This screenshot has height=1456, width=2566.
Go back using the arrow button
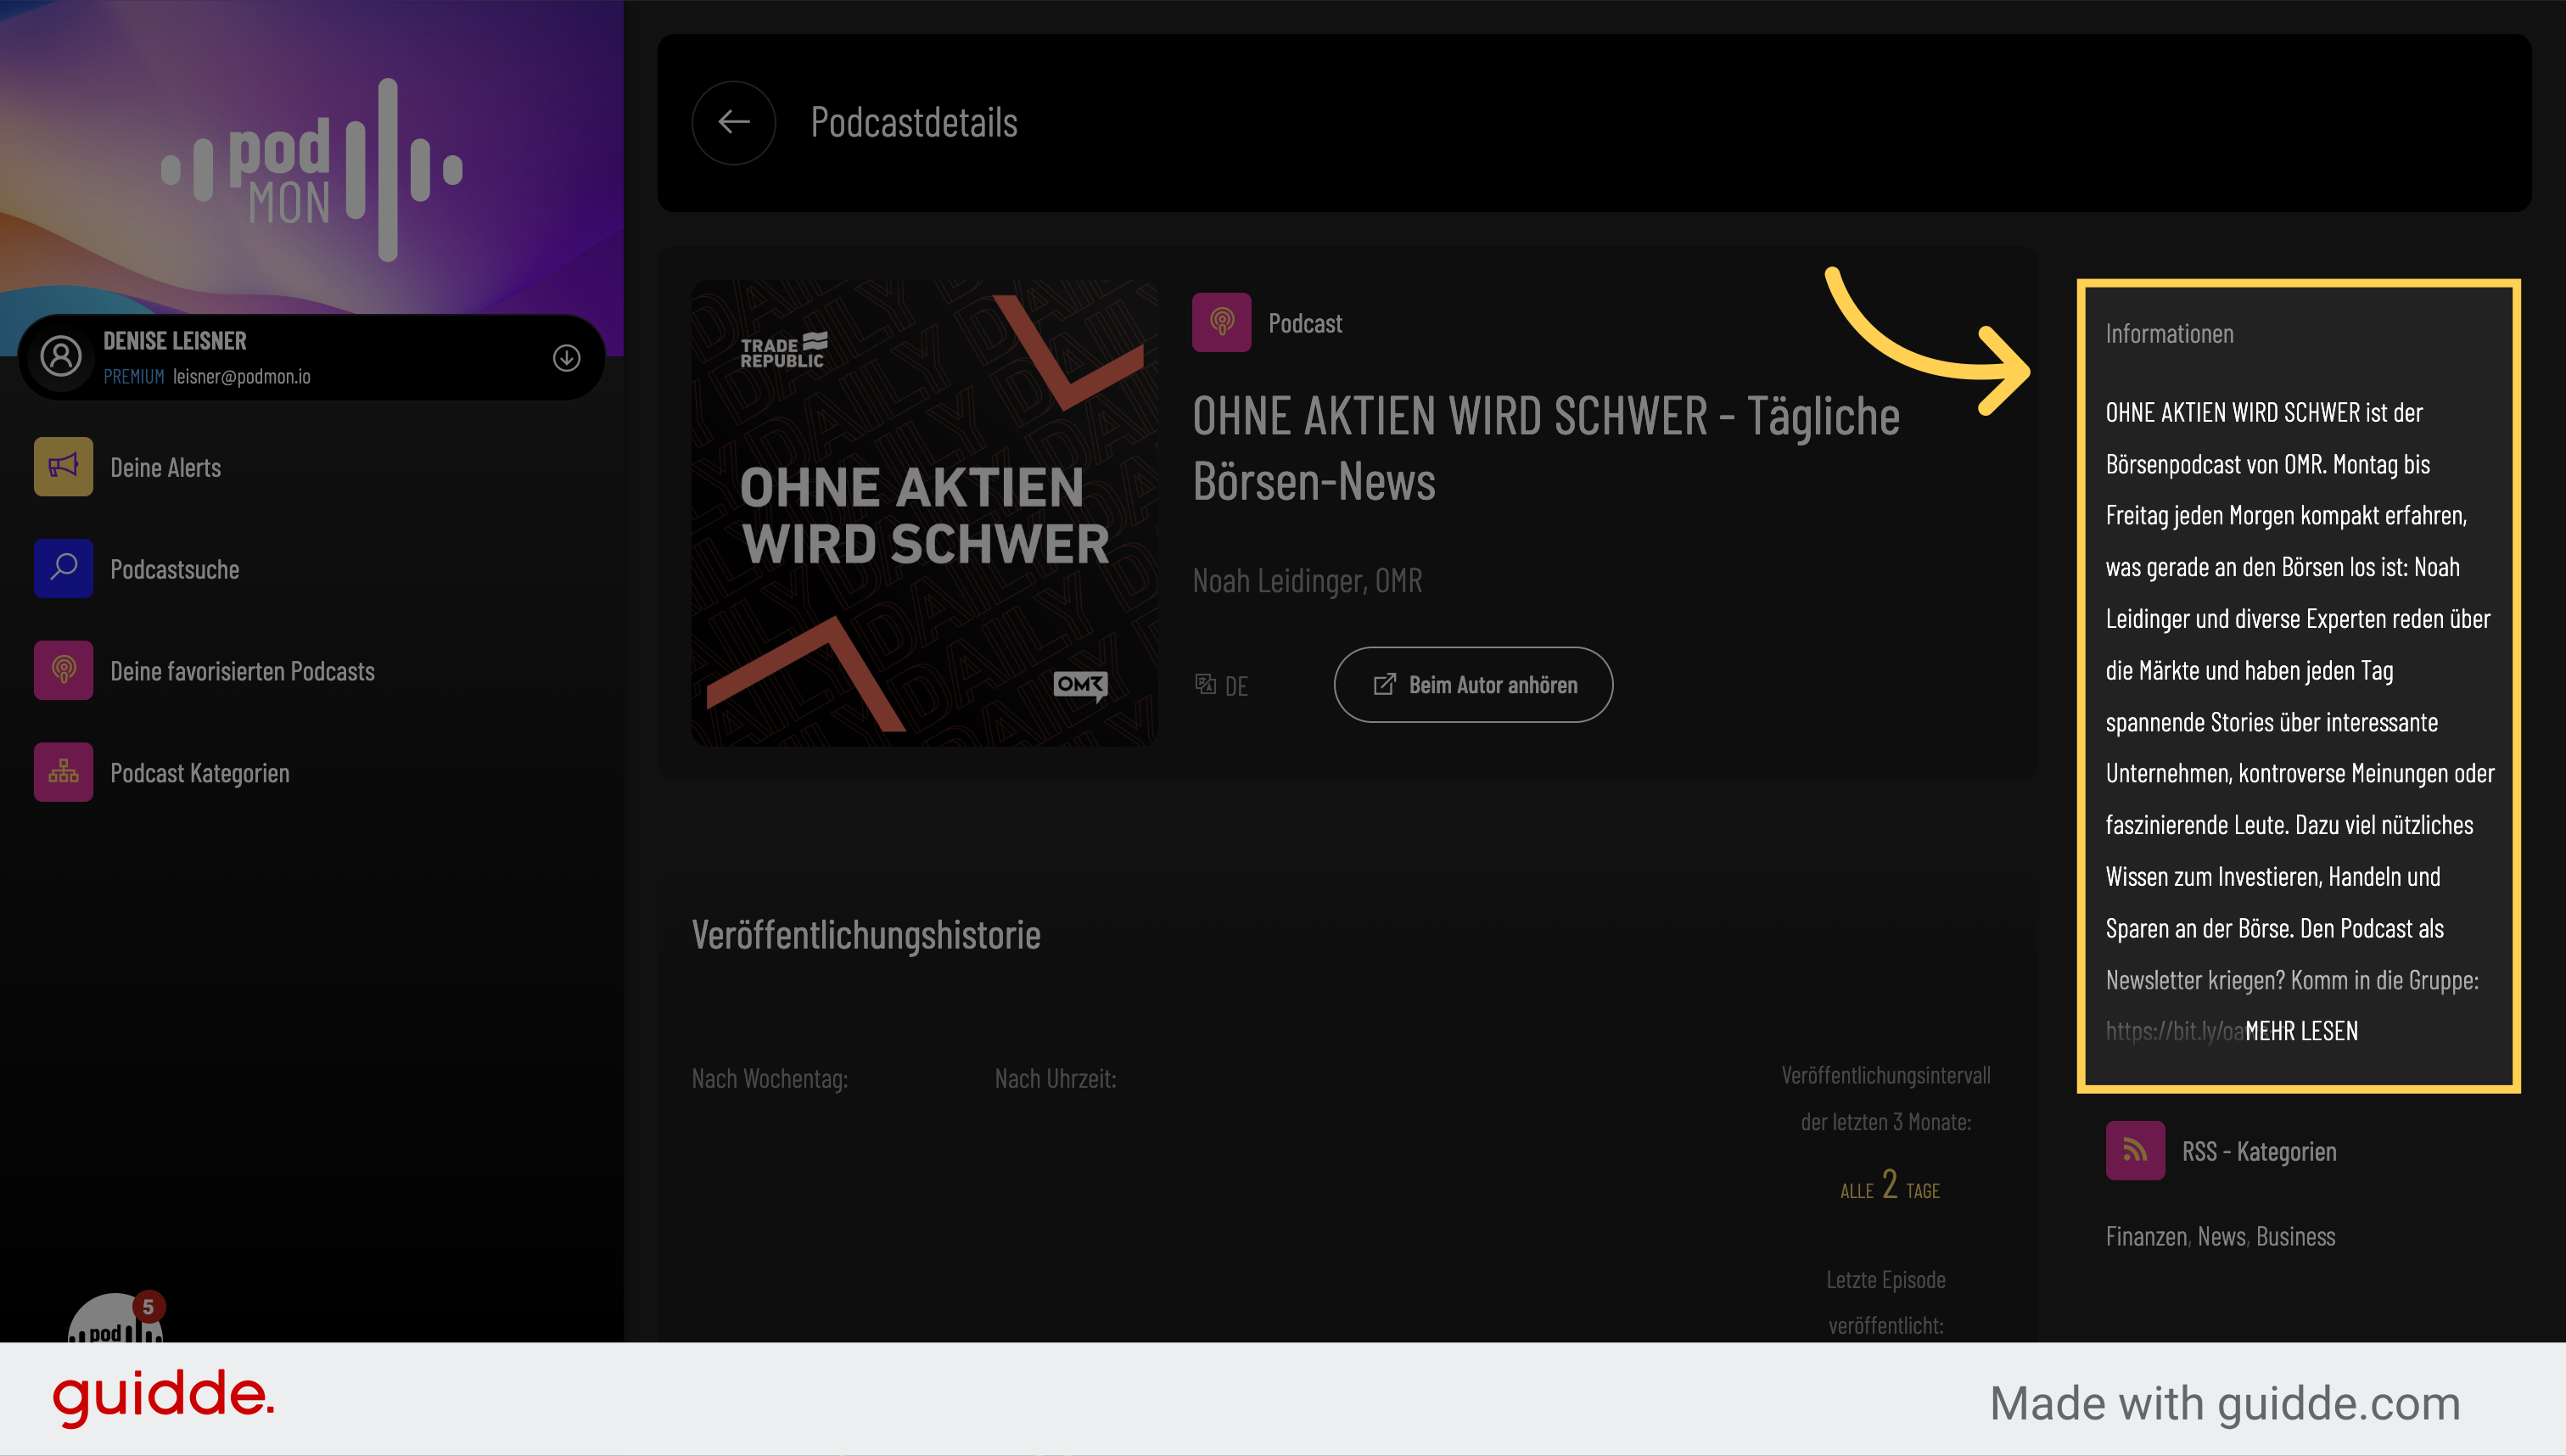click(x=733, y=122)
